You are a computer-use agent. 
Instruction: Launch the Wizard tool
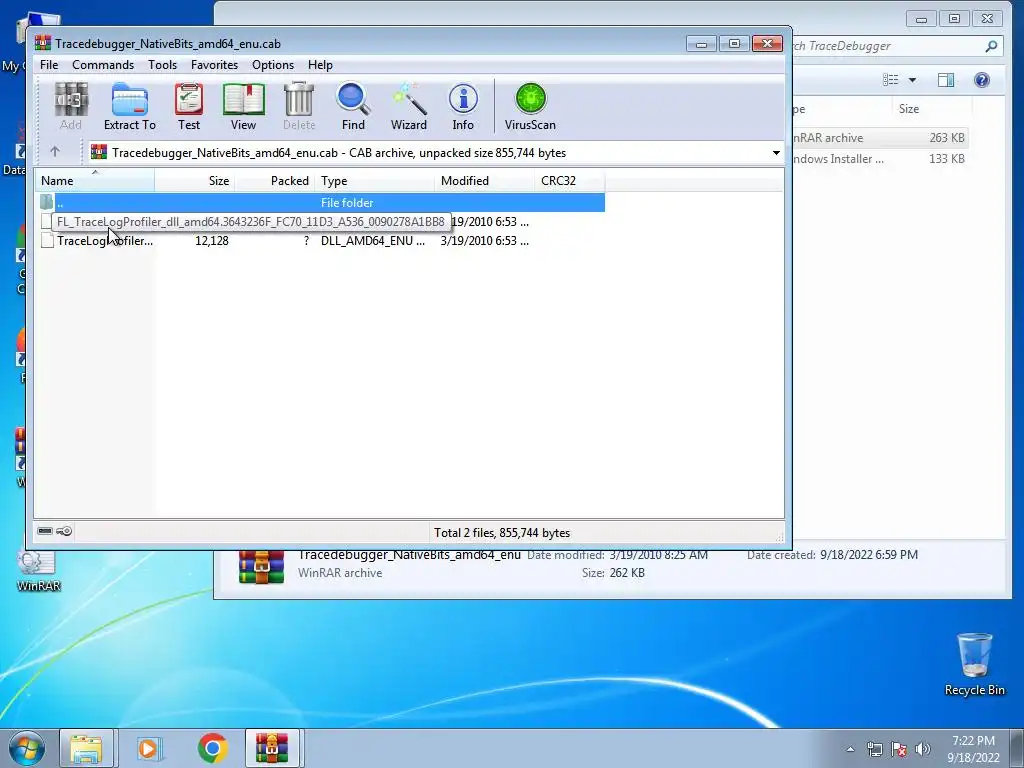click(x=409, y=106)
